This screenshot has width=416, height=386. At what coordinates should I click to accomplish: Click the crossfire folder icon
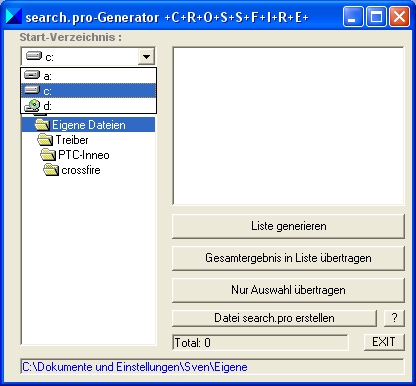click(51, 170)
